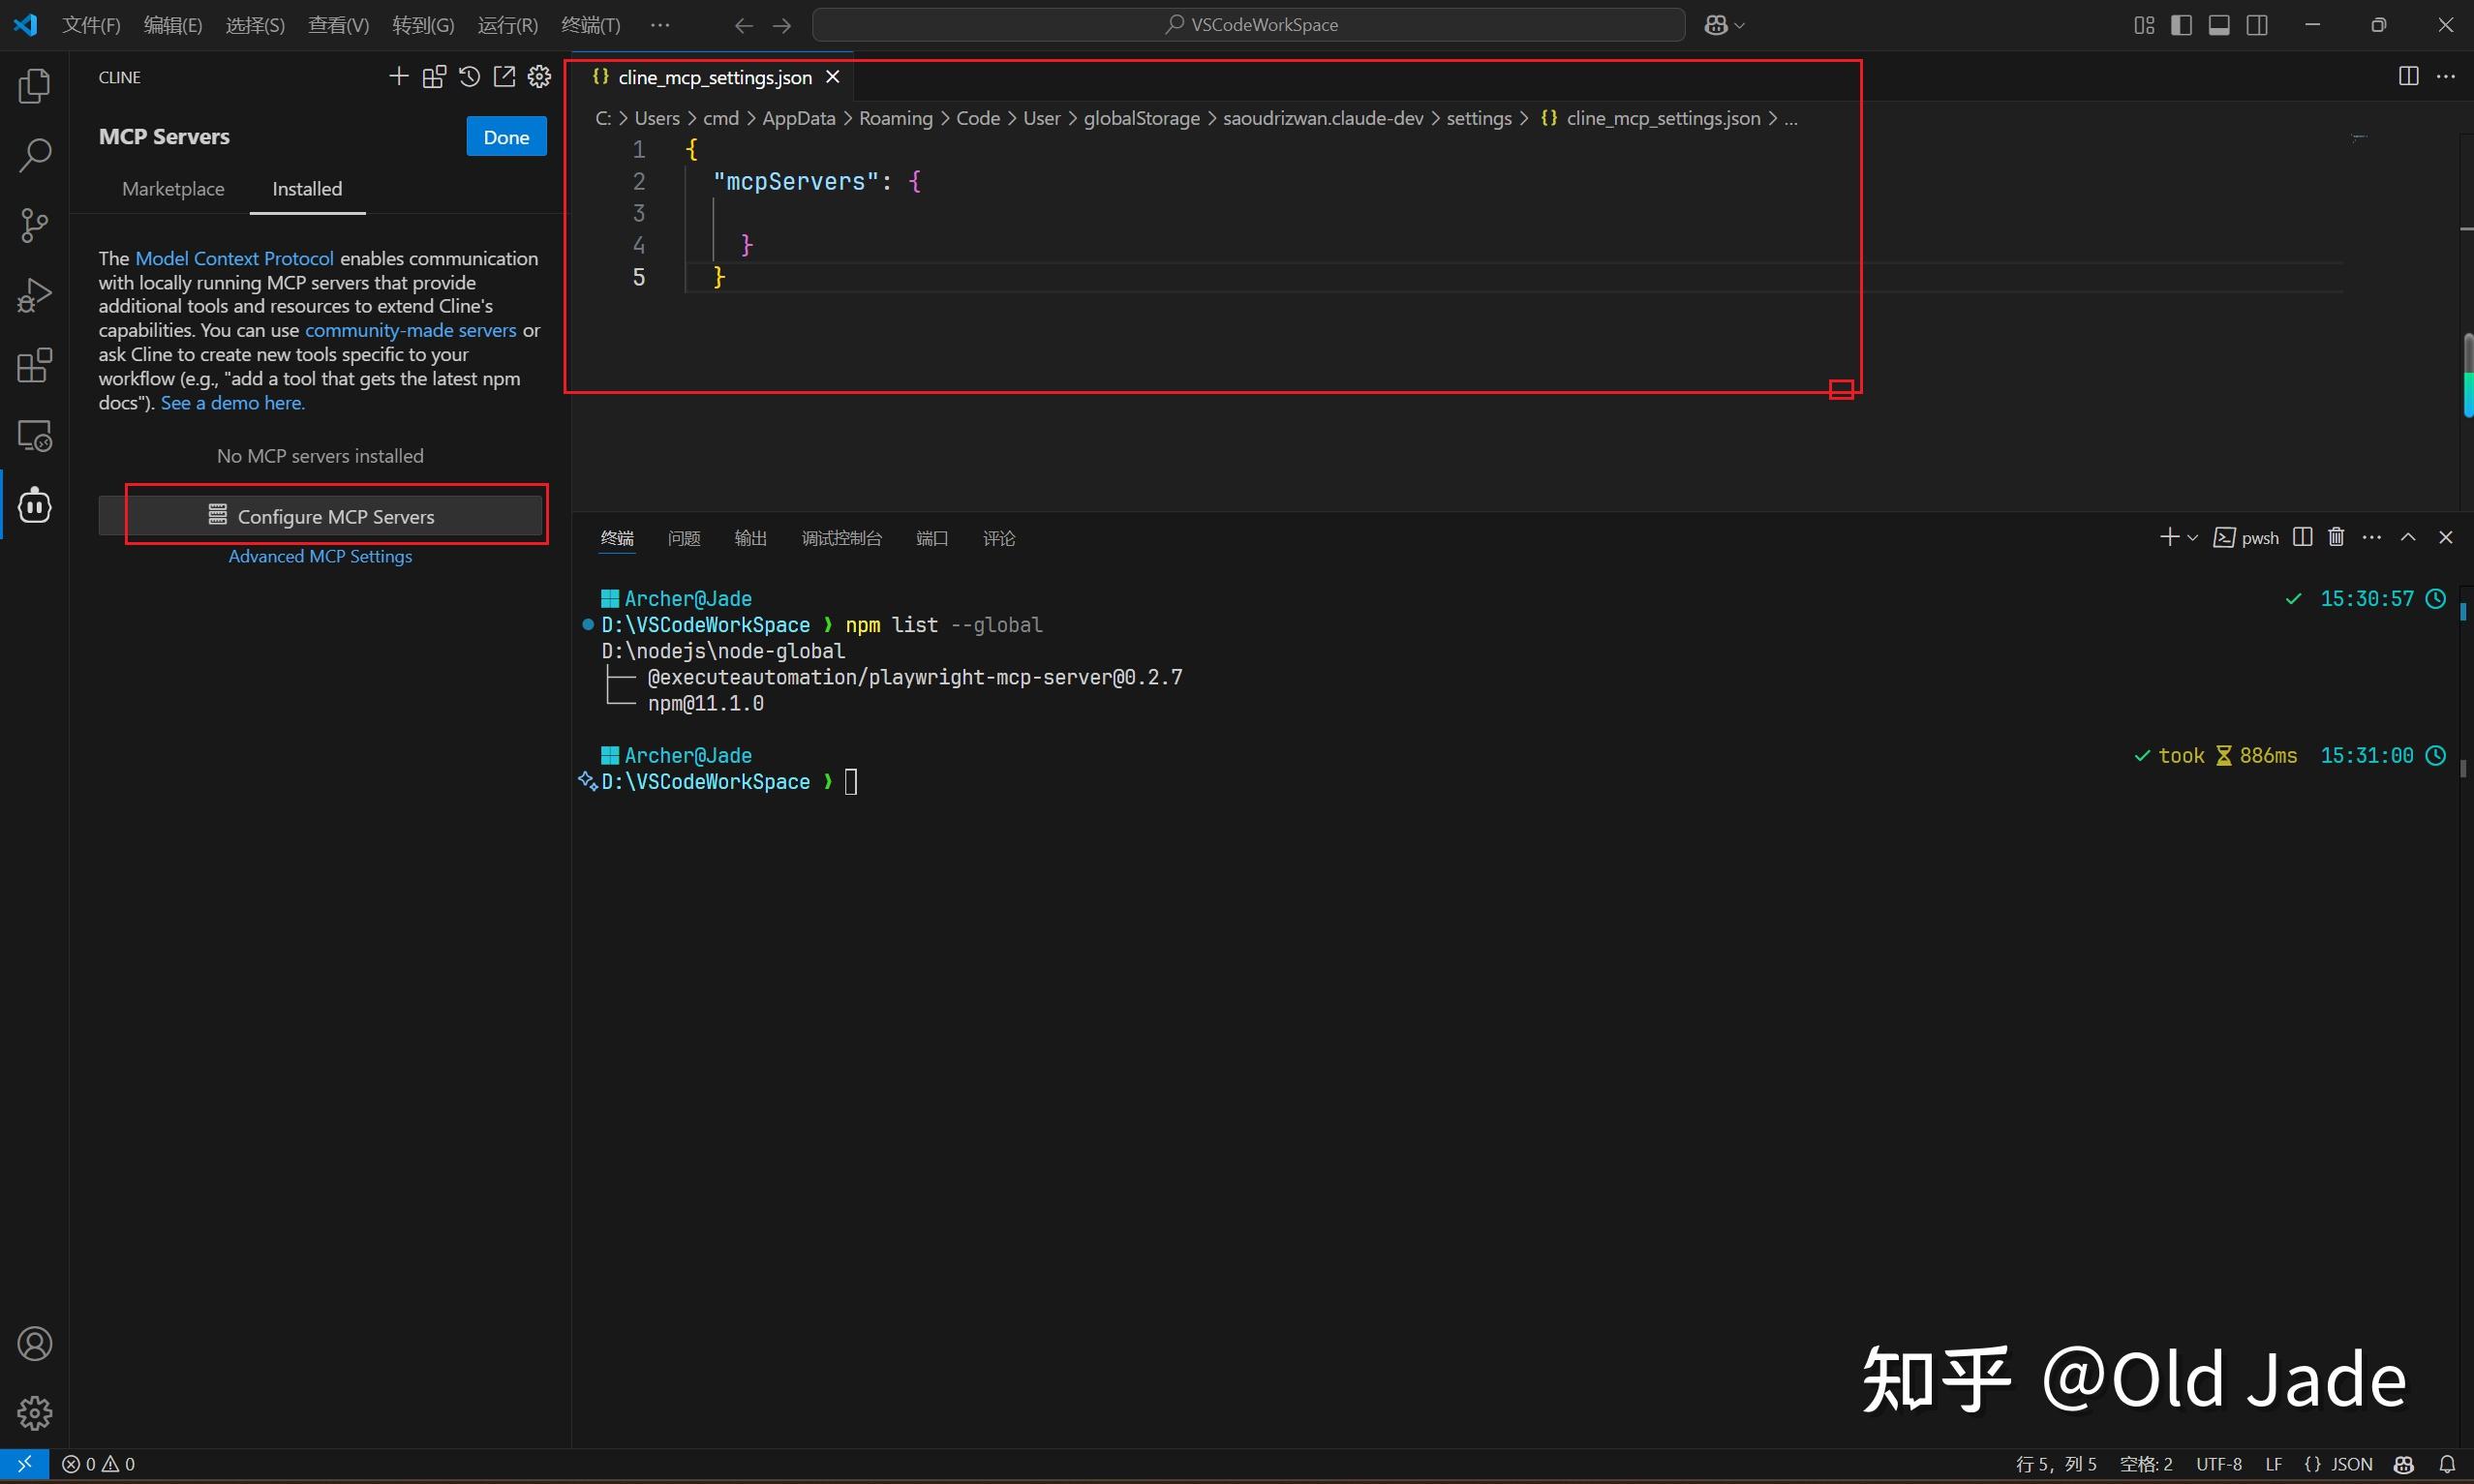The height and width of the screenshot is (1484, 2474).
Task: Toggle the primary sidebar visibility
Action: [2181, 25]
